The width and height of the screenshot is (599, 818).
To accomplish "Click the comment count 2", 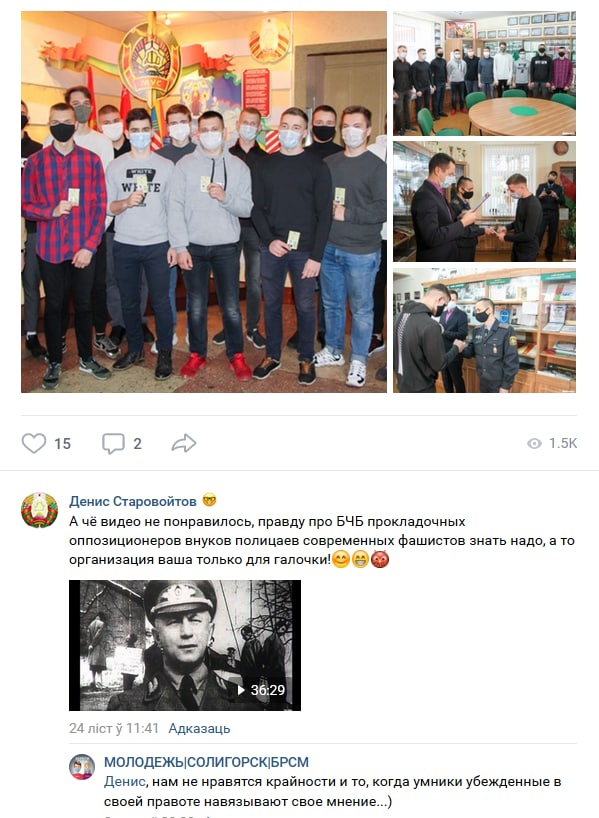I will click(137, 444).
